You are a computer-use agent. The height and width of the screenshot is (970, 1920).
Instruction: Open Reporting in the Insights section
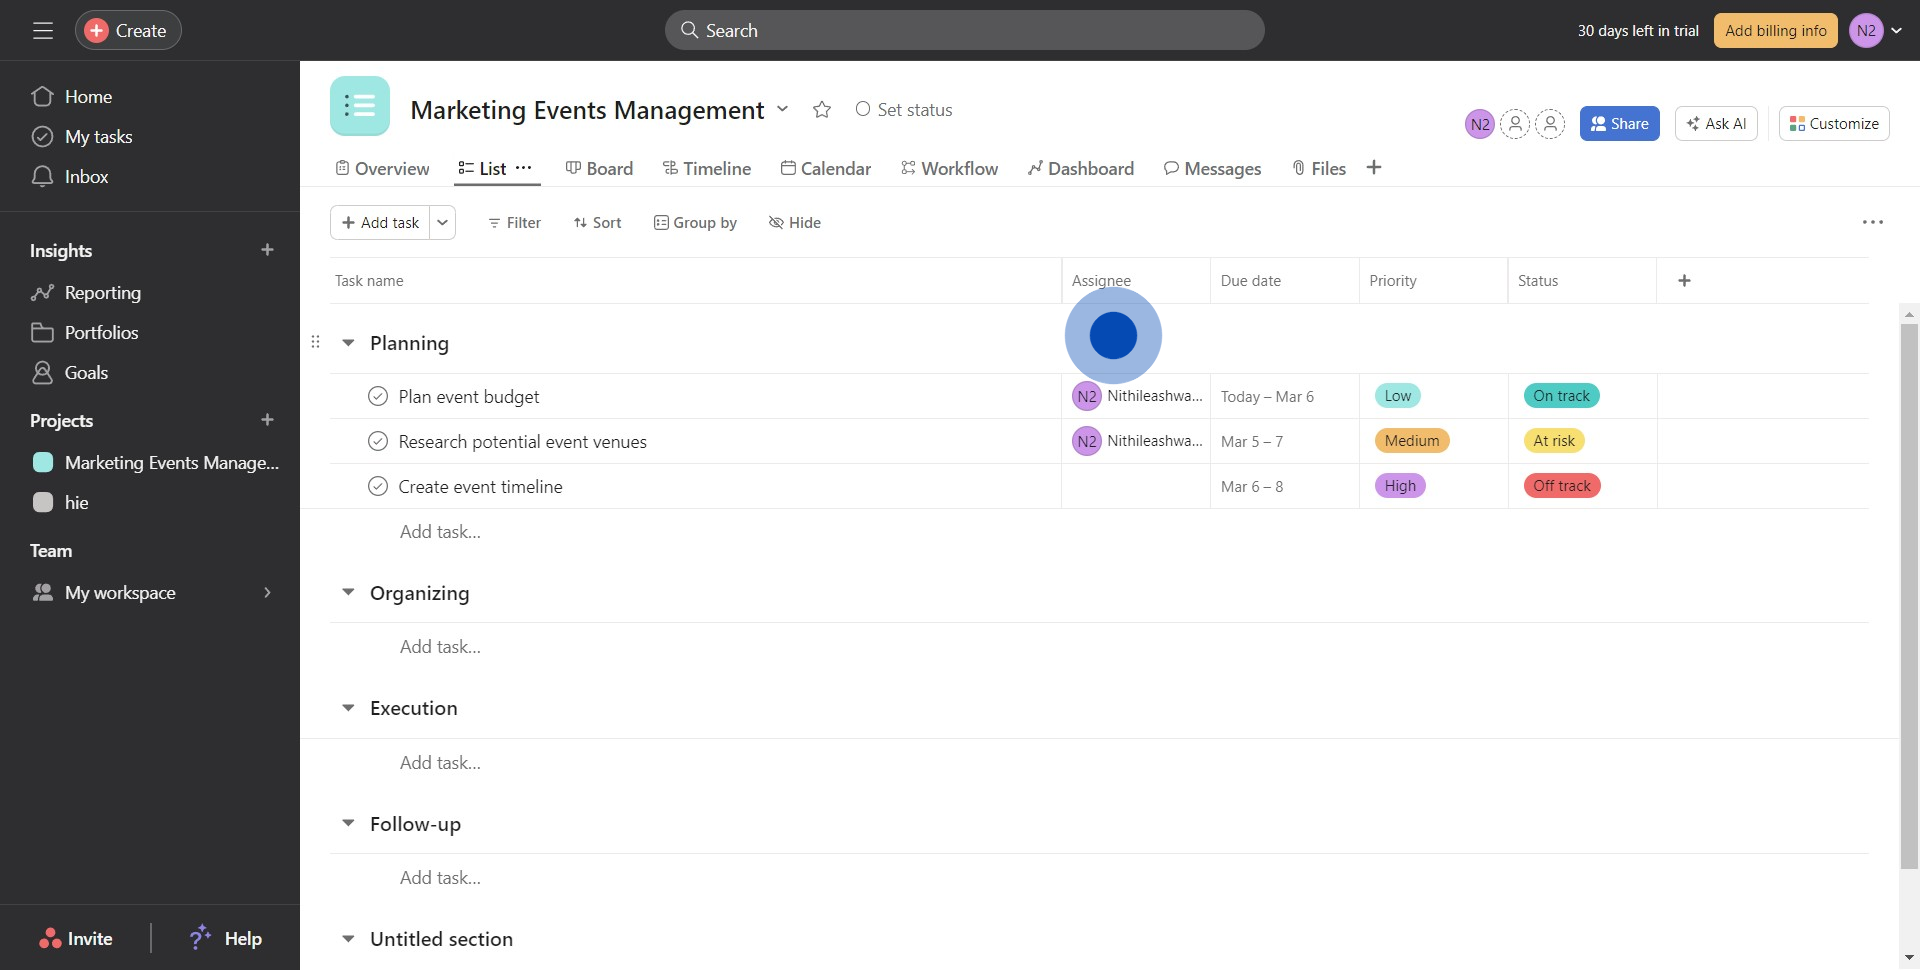[x=103, y=292]
